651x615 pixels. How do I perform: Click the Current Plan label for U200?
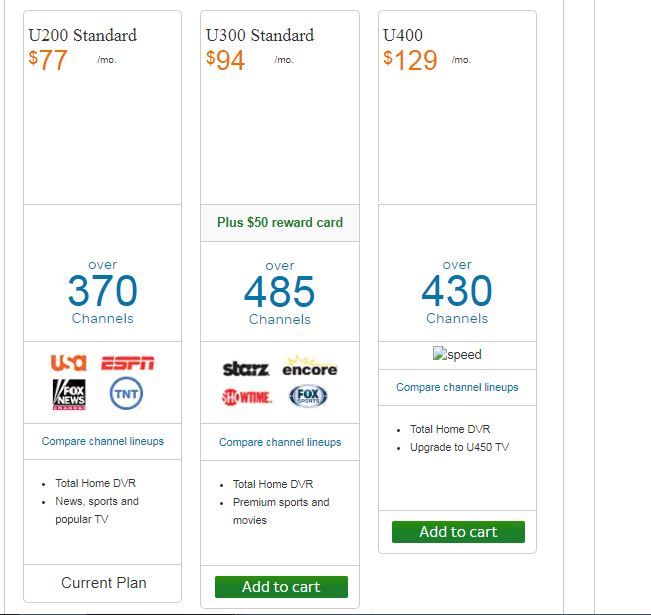pyautogui.click(x=103, y=583)
